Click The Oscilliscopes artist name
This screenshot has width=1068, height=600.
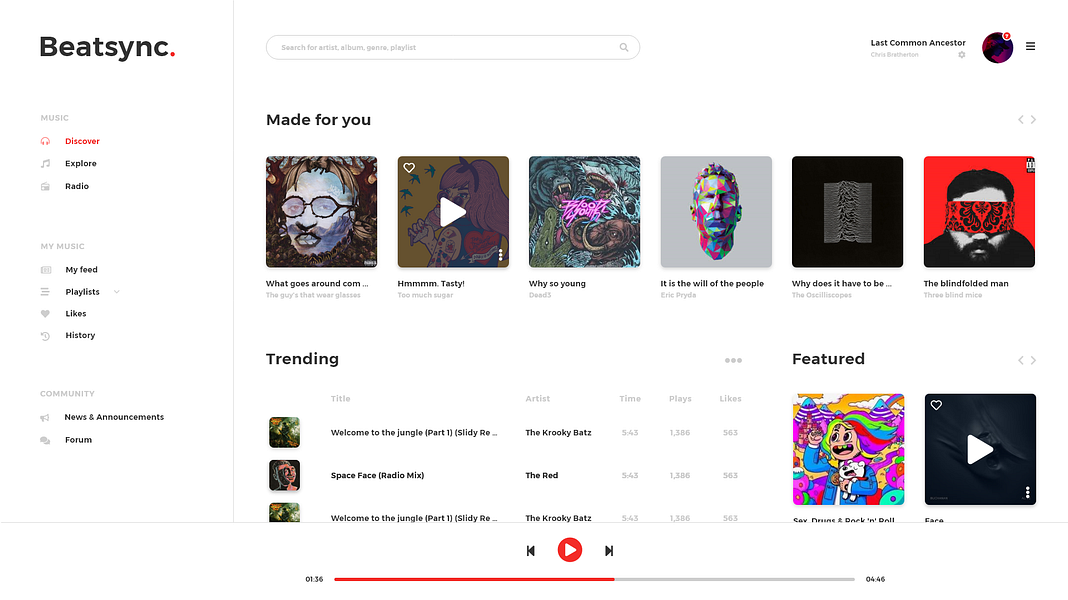click(x=821, y=295)
